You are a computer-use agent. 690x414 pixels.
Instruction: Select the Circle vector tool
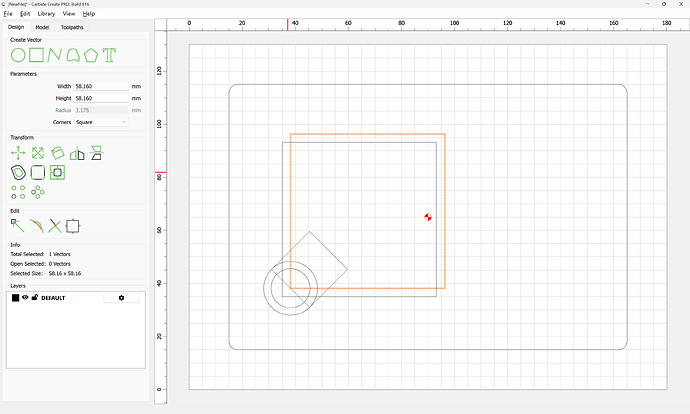point(18,55)
